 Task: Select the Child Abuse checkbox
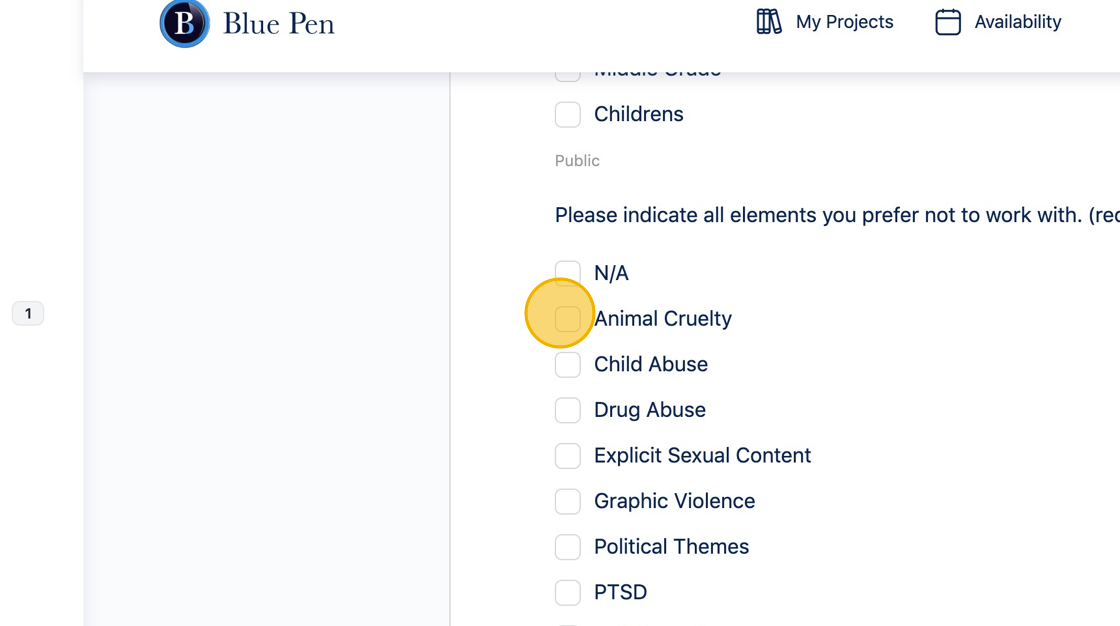[568, 364]
